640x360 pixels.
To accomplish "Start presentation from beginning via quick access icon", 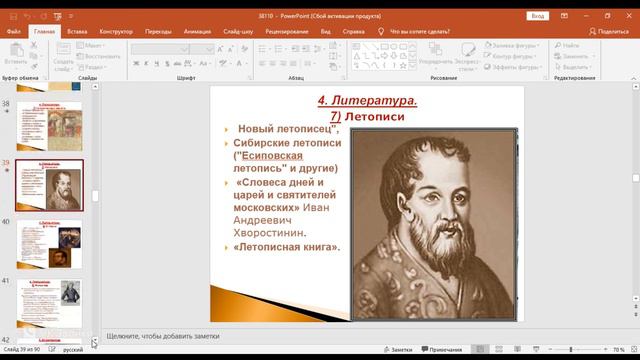I will tap(58, 16).
